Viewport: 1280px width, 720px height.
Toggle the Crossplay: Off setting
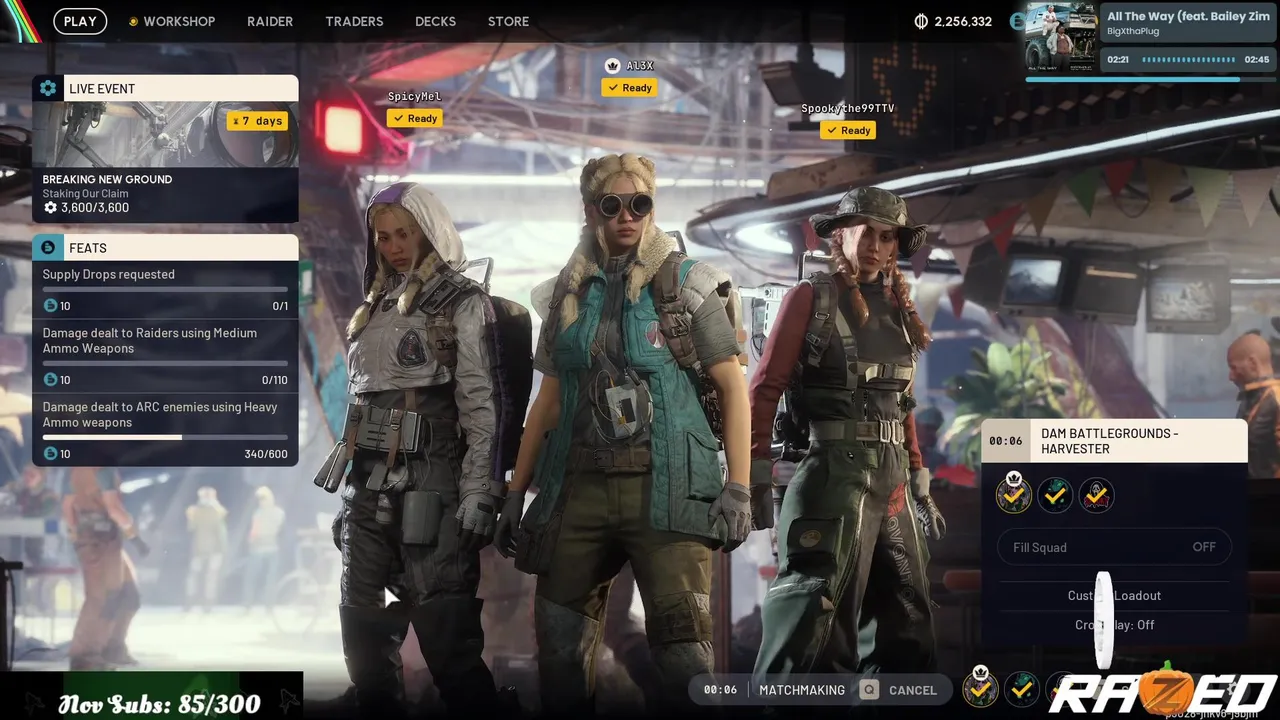pos(1114,624)
